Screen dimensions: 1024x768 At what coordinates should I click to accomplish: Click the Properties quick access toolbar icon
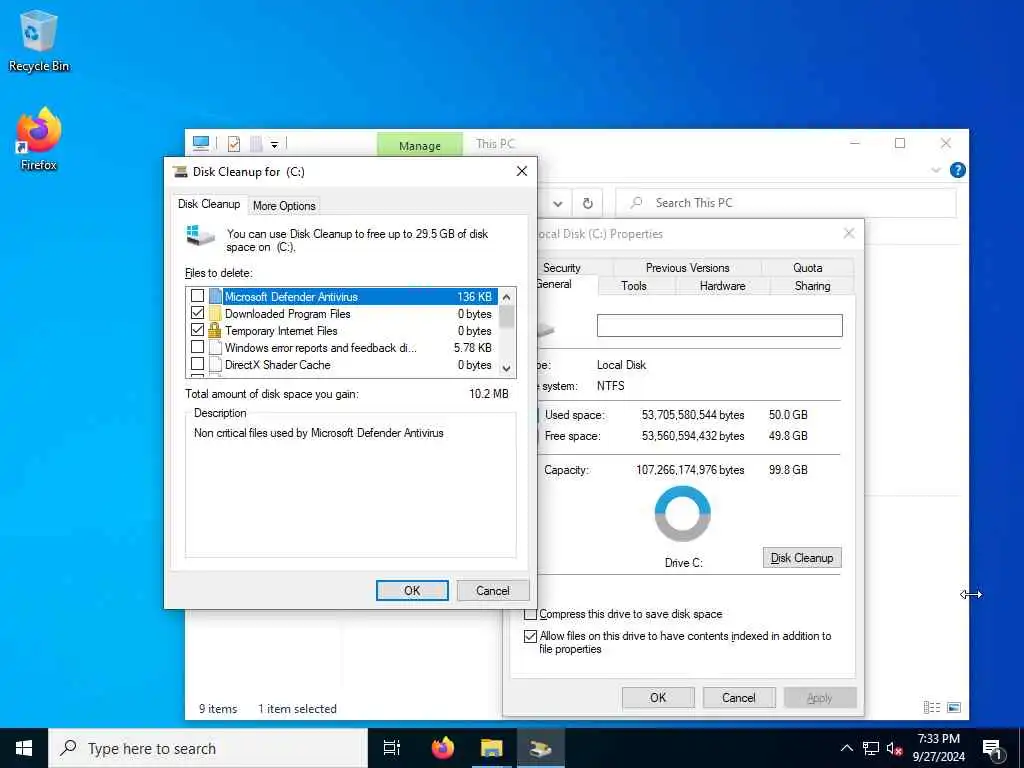234,144
